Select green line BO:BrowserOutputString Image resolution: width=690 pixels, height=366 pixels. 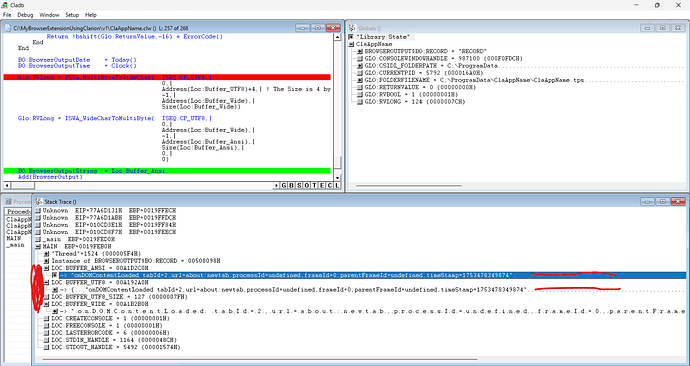167,171
